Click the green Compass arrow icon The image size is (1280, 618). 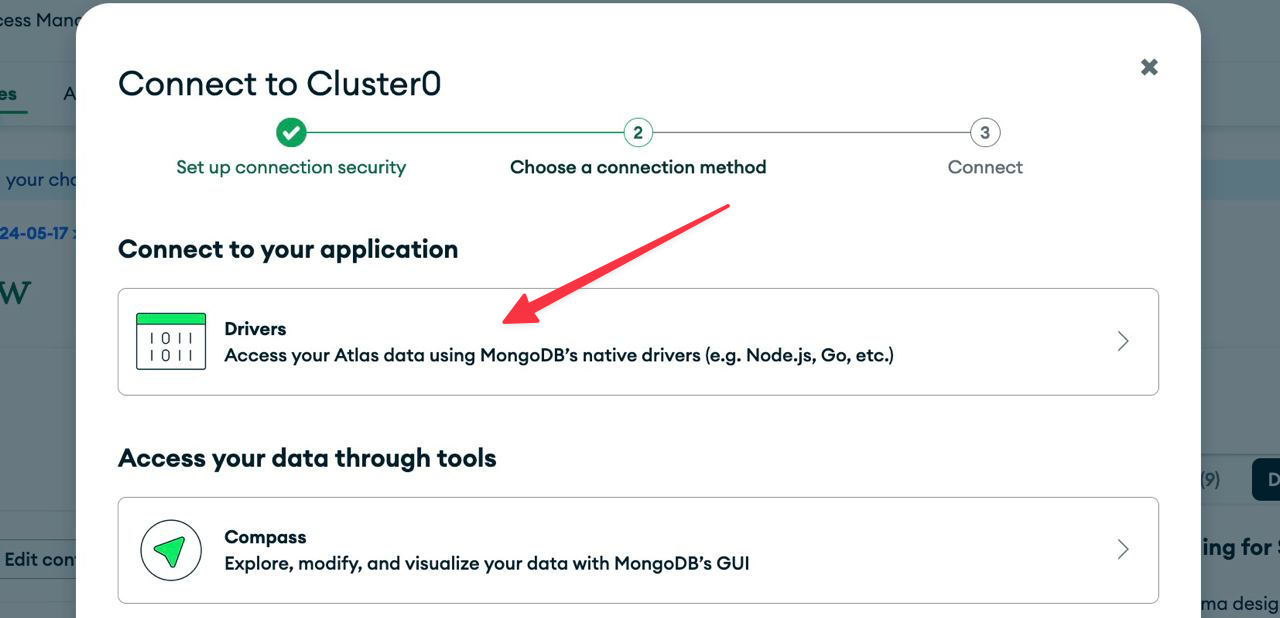171,550
